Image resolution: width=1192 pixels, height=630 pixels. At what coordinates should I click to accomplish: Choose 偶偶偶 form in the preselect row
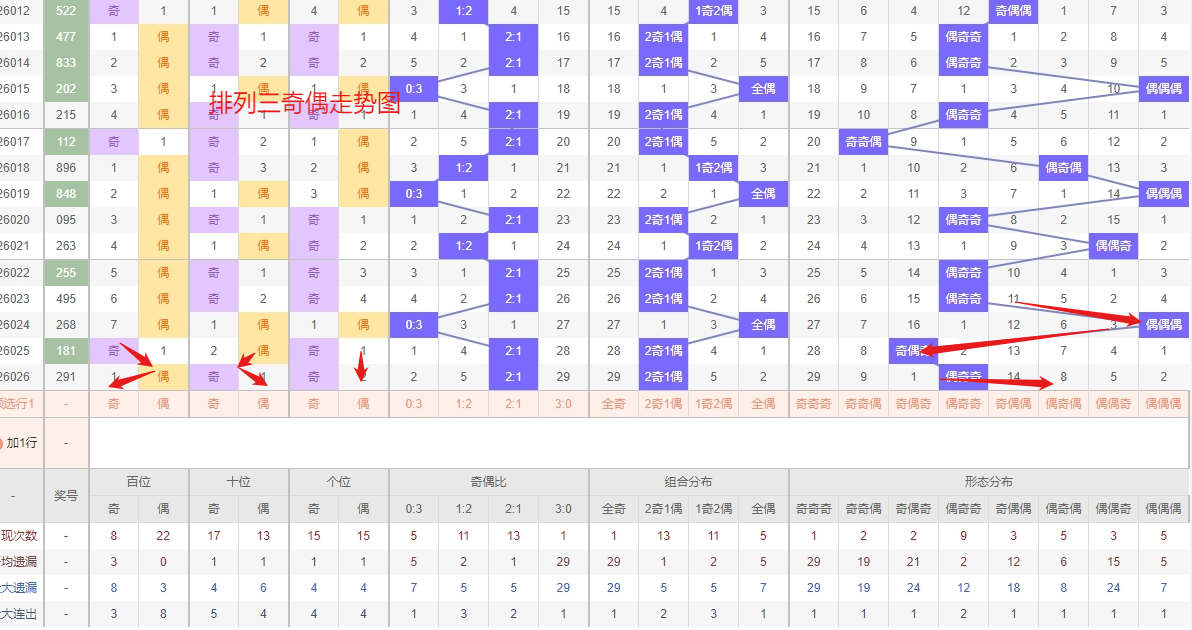tap(1163, 404)
